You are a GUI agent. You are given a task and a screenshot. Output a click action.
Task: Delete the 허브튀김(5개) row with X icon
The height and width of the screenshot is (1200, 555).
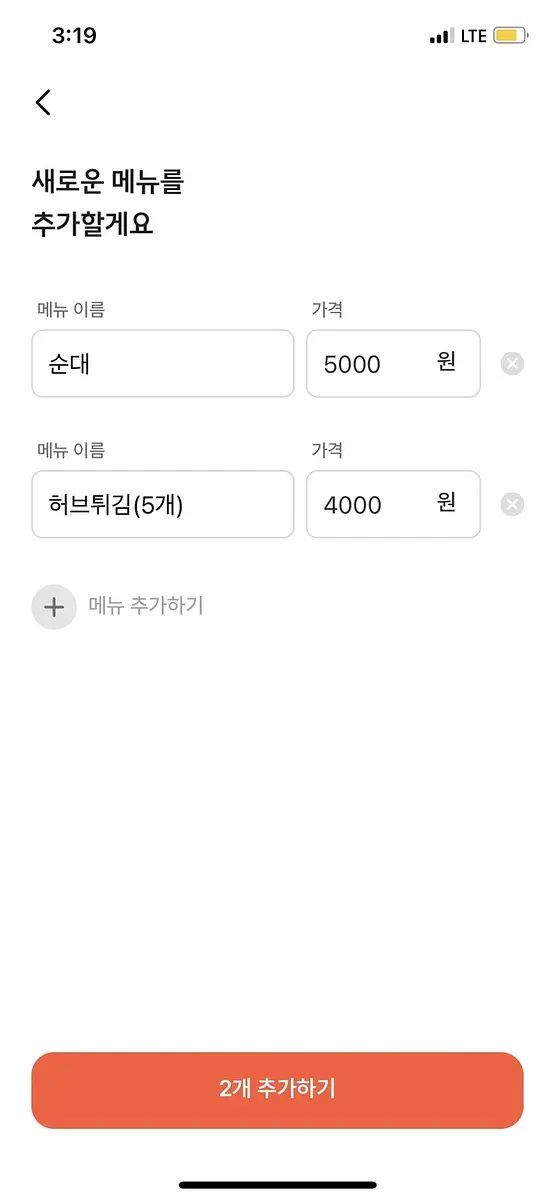pyautogui.click(x=512, y=504)
